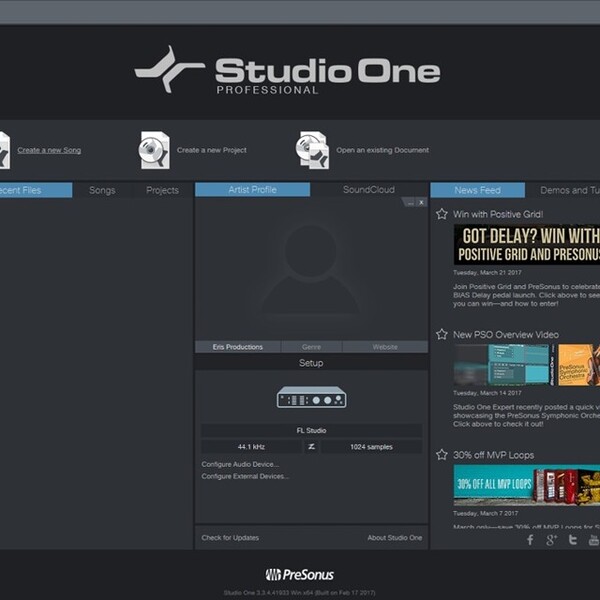Click the artist profile picture placeholder
Image resolution: width=600 pixels, height=600 pixels.
click(x=311, y=270)
